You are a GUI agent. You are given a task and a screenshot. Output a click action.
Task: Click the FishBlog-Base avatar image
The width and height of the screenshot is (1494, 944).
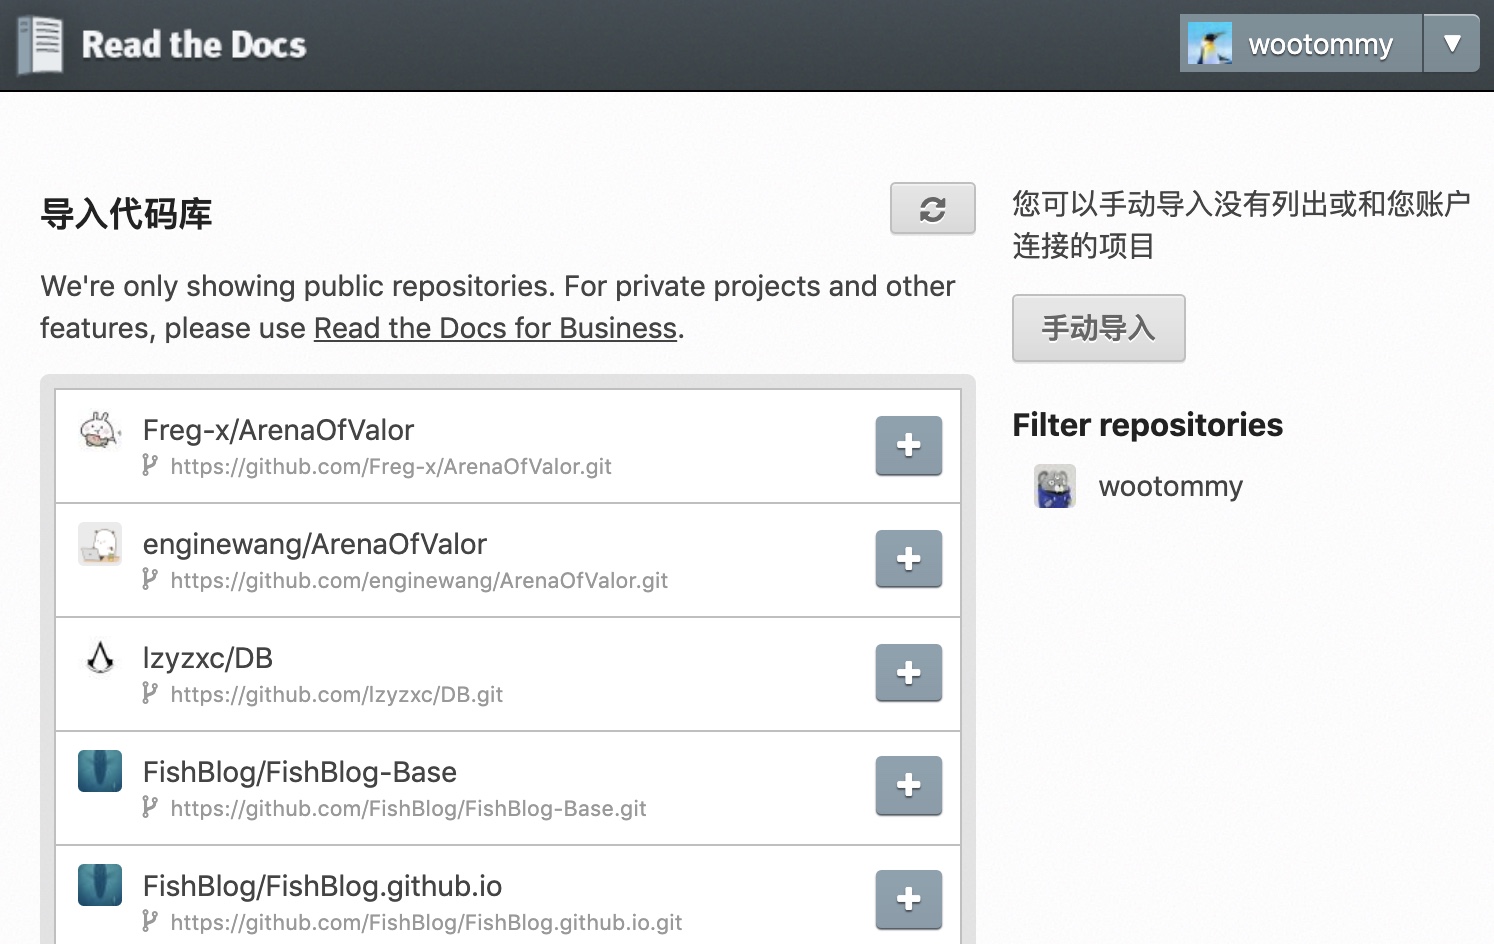coord(100,771)
